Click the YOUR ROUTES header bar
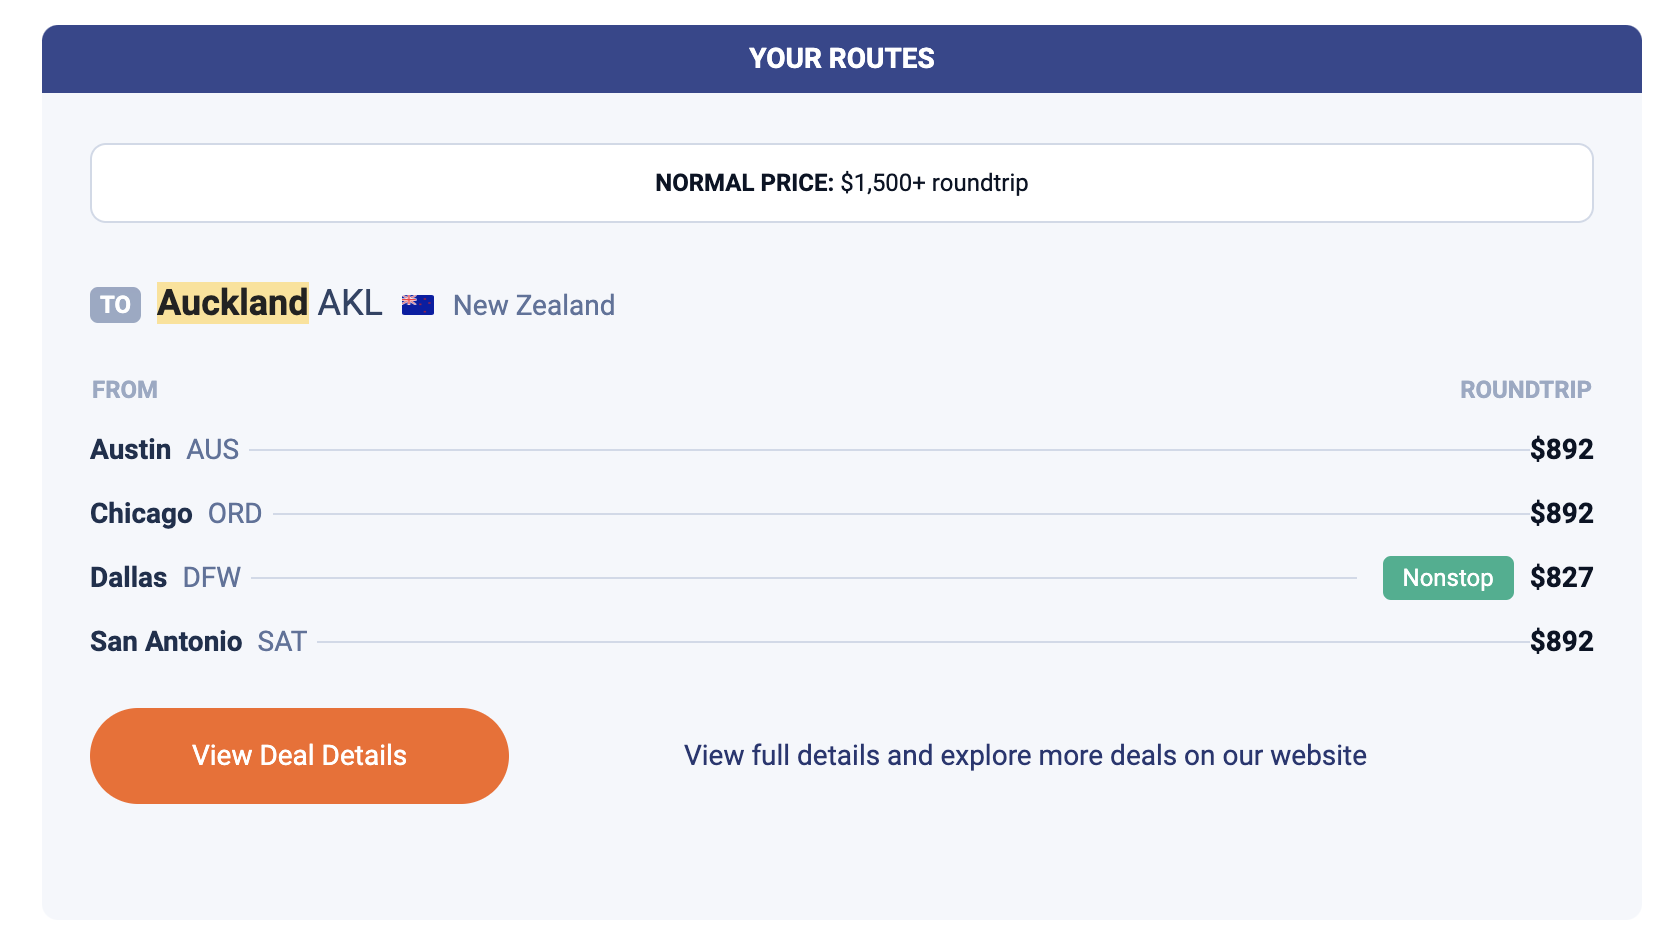This screenshot has width=1668, height=940. [x=841, y=59]
